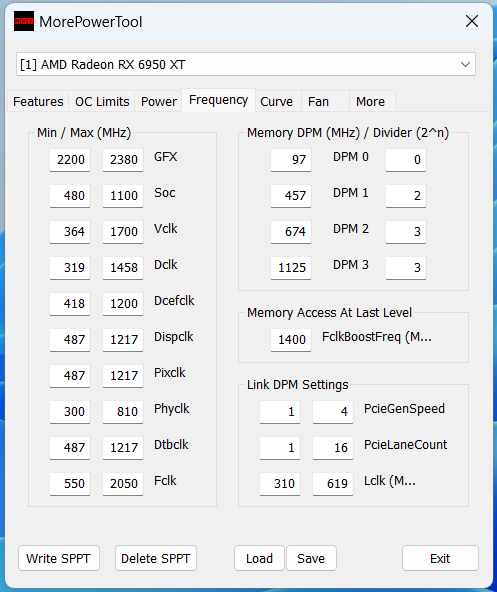
Task: Click the Load button
Action: point(259,558)
